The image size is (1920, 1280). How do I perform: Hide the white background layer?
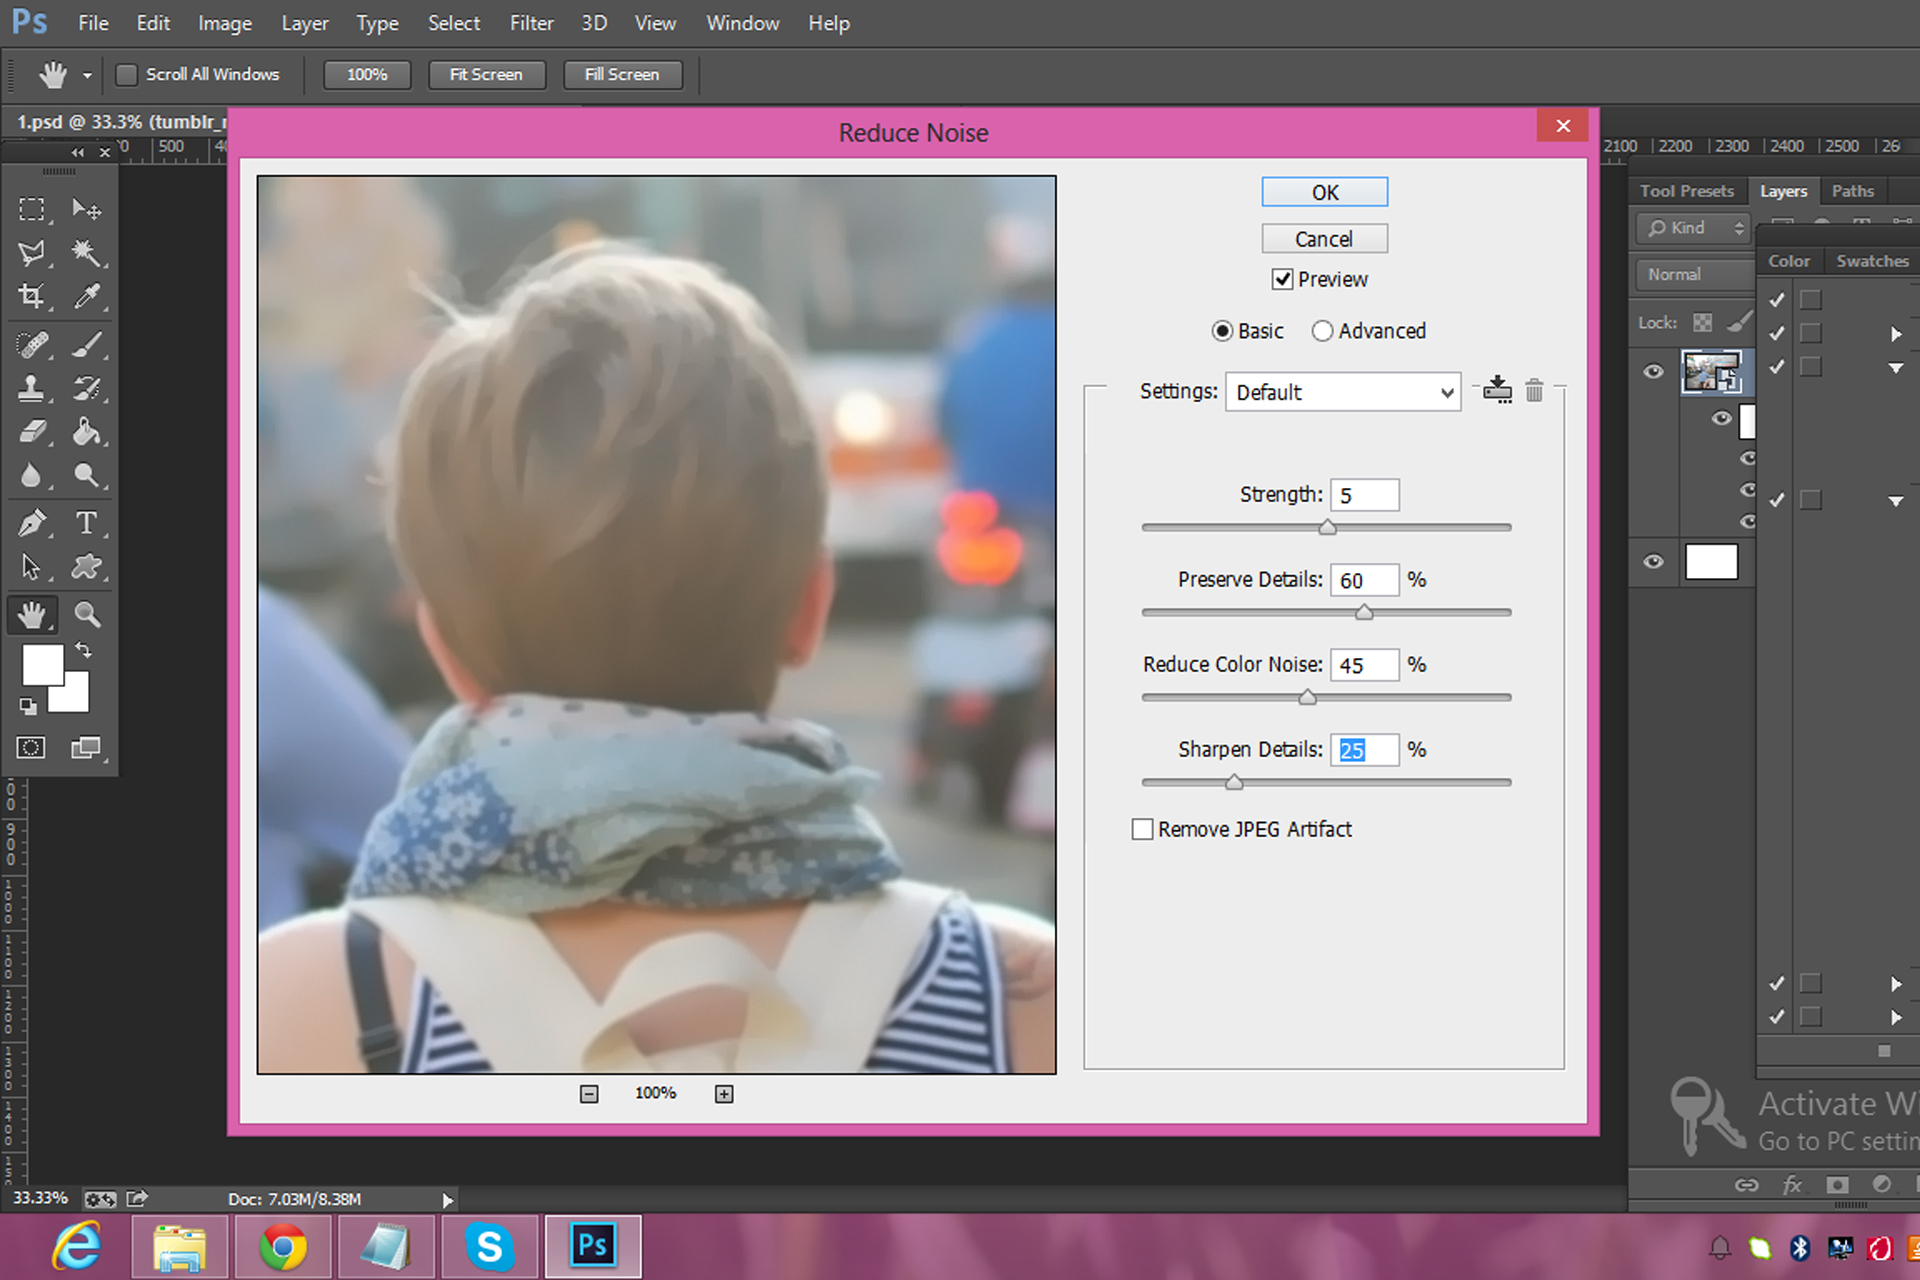point(1654,561)
